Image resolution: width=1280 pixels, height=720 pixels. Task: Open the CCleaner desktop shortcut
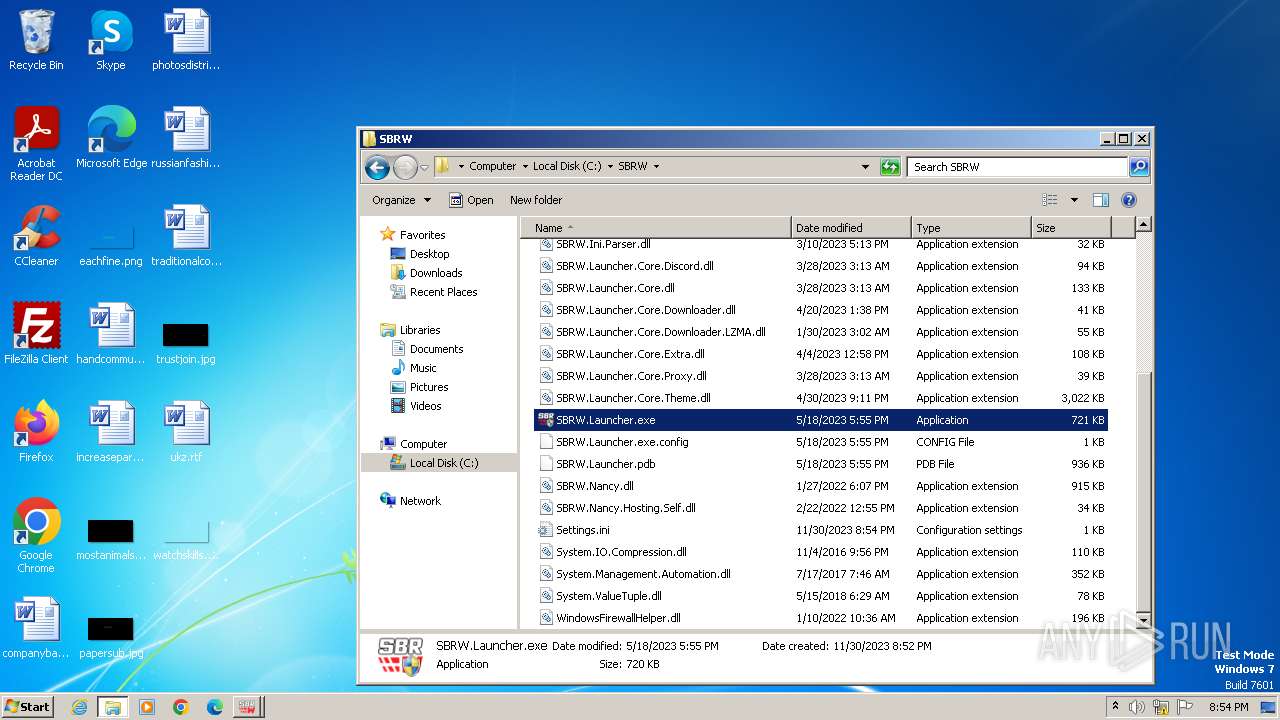click(x=36, y=236)
